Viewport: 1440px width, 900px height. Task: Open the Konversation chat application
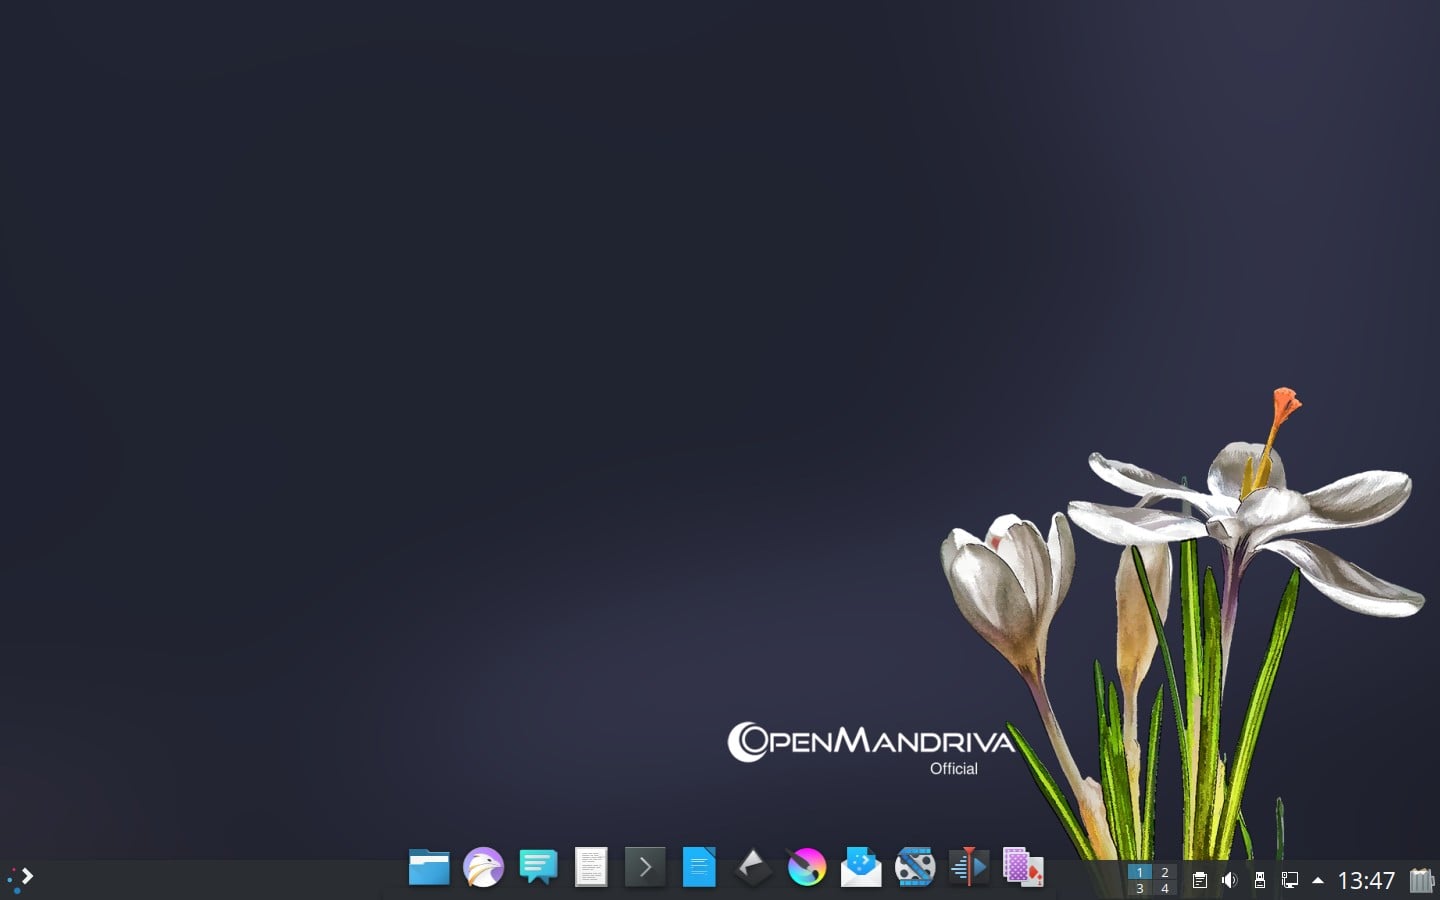tap(538, 868)
